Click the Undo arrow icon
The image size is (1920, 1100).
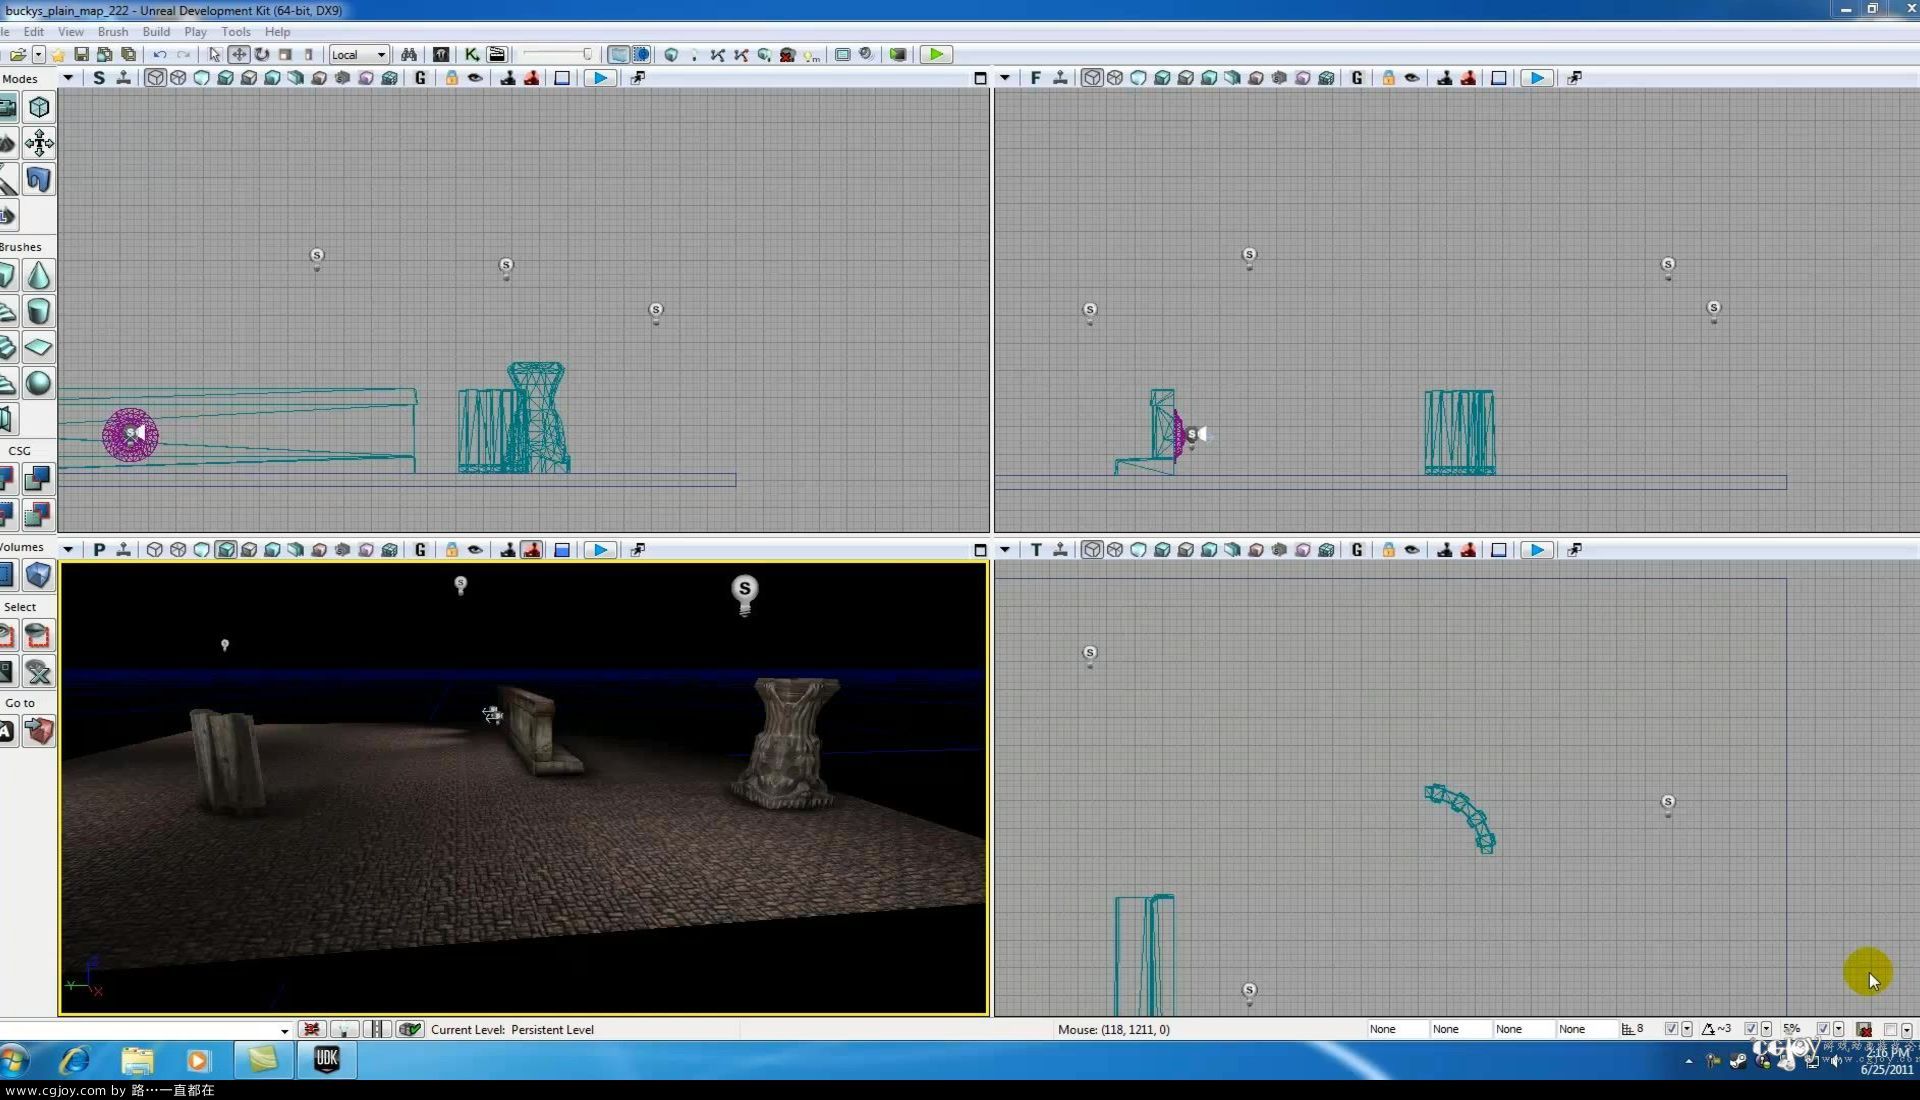click(x=160, y=55)
